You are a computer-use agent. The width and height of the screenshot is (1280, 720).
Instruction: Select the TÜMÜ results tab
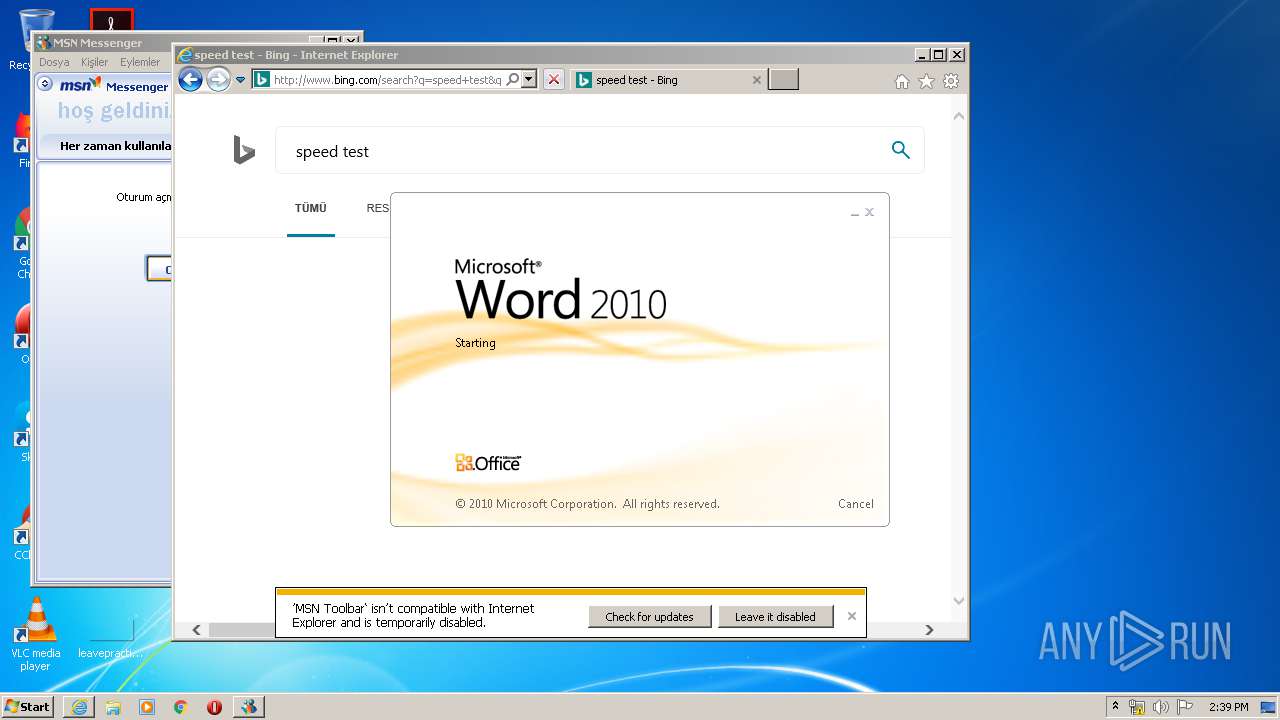click(x=310, y=208)
